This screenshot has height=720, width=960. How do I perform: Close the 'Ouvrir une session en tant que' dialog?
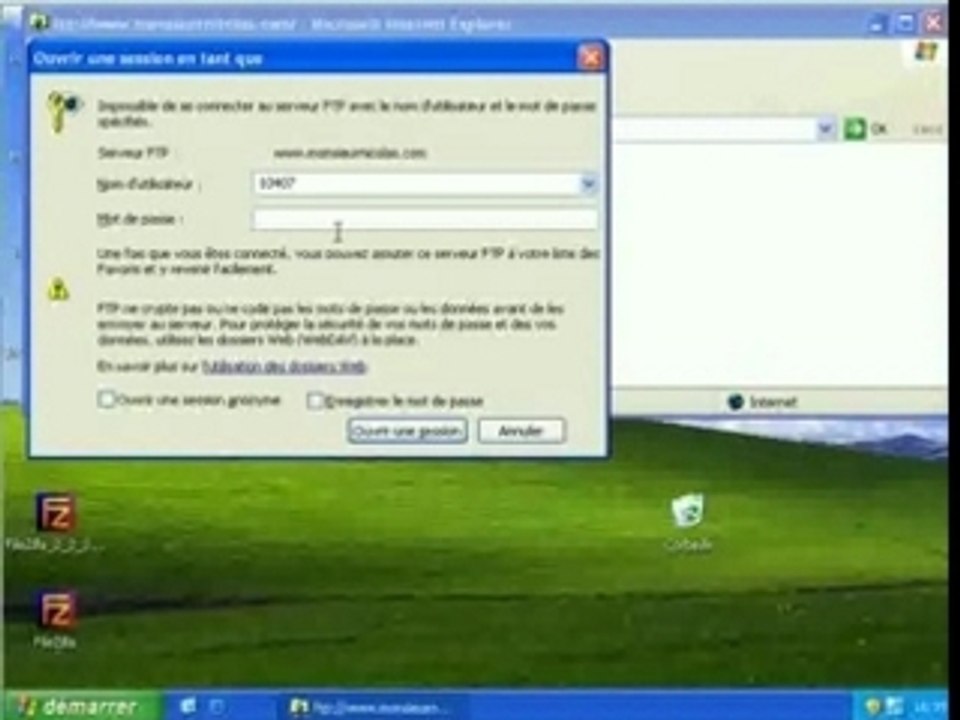[591, 58]
